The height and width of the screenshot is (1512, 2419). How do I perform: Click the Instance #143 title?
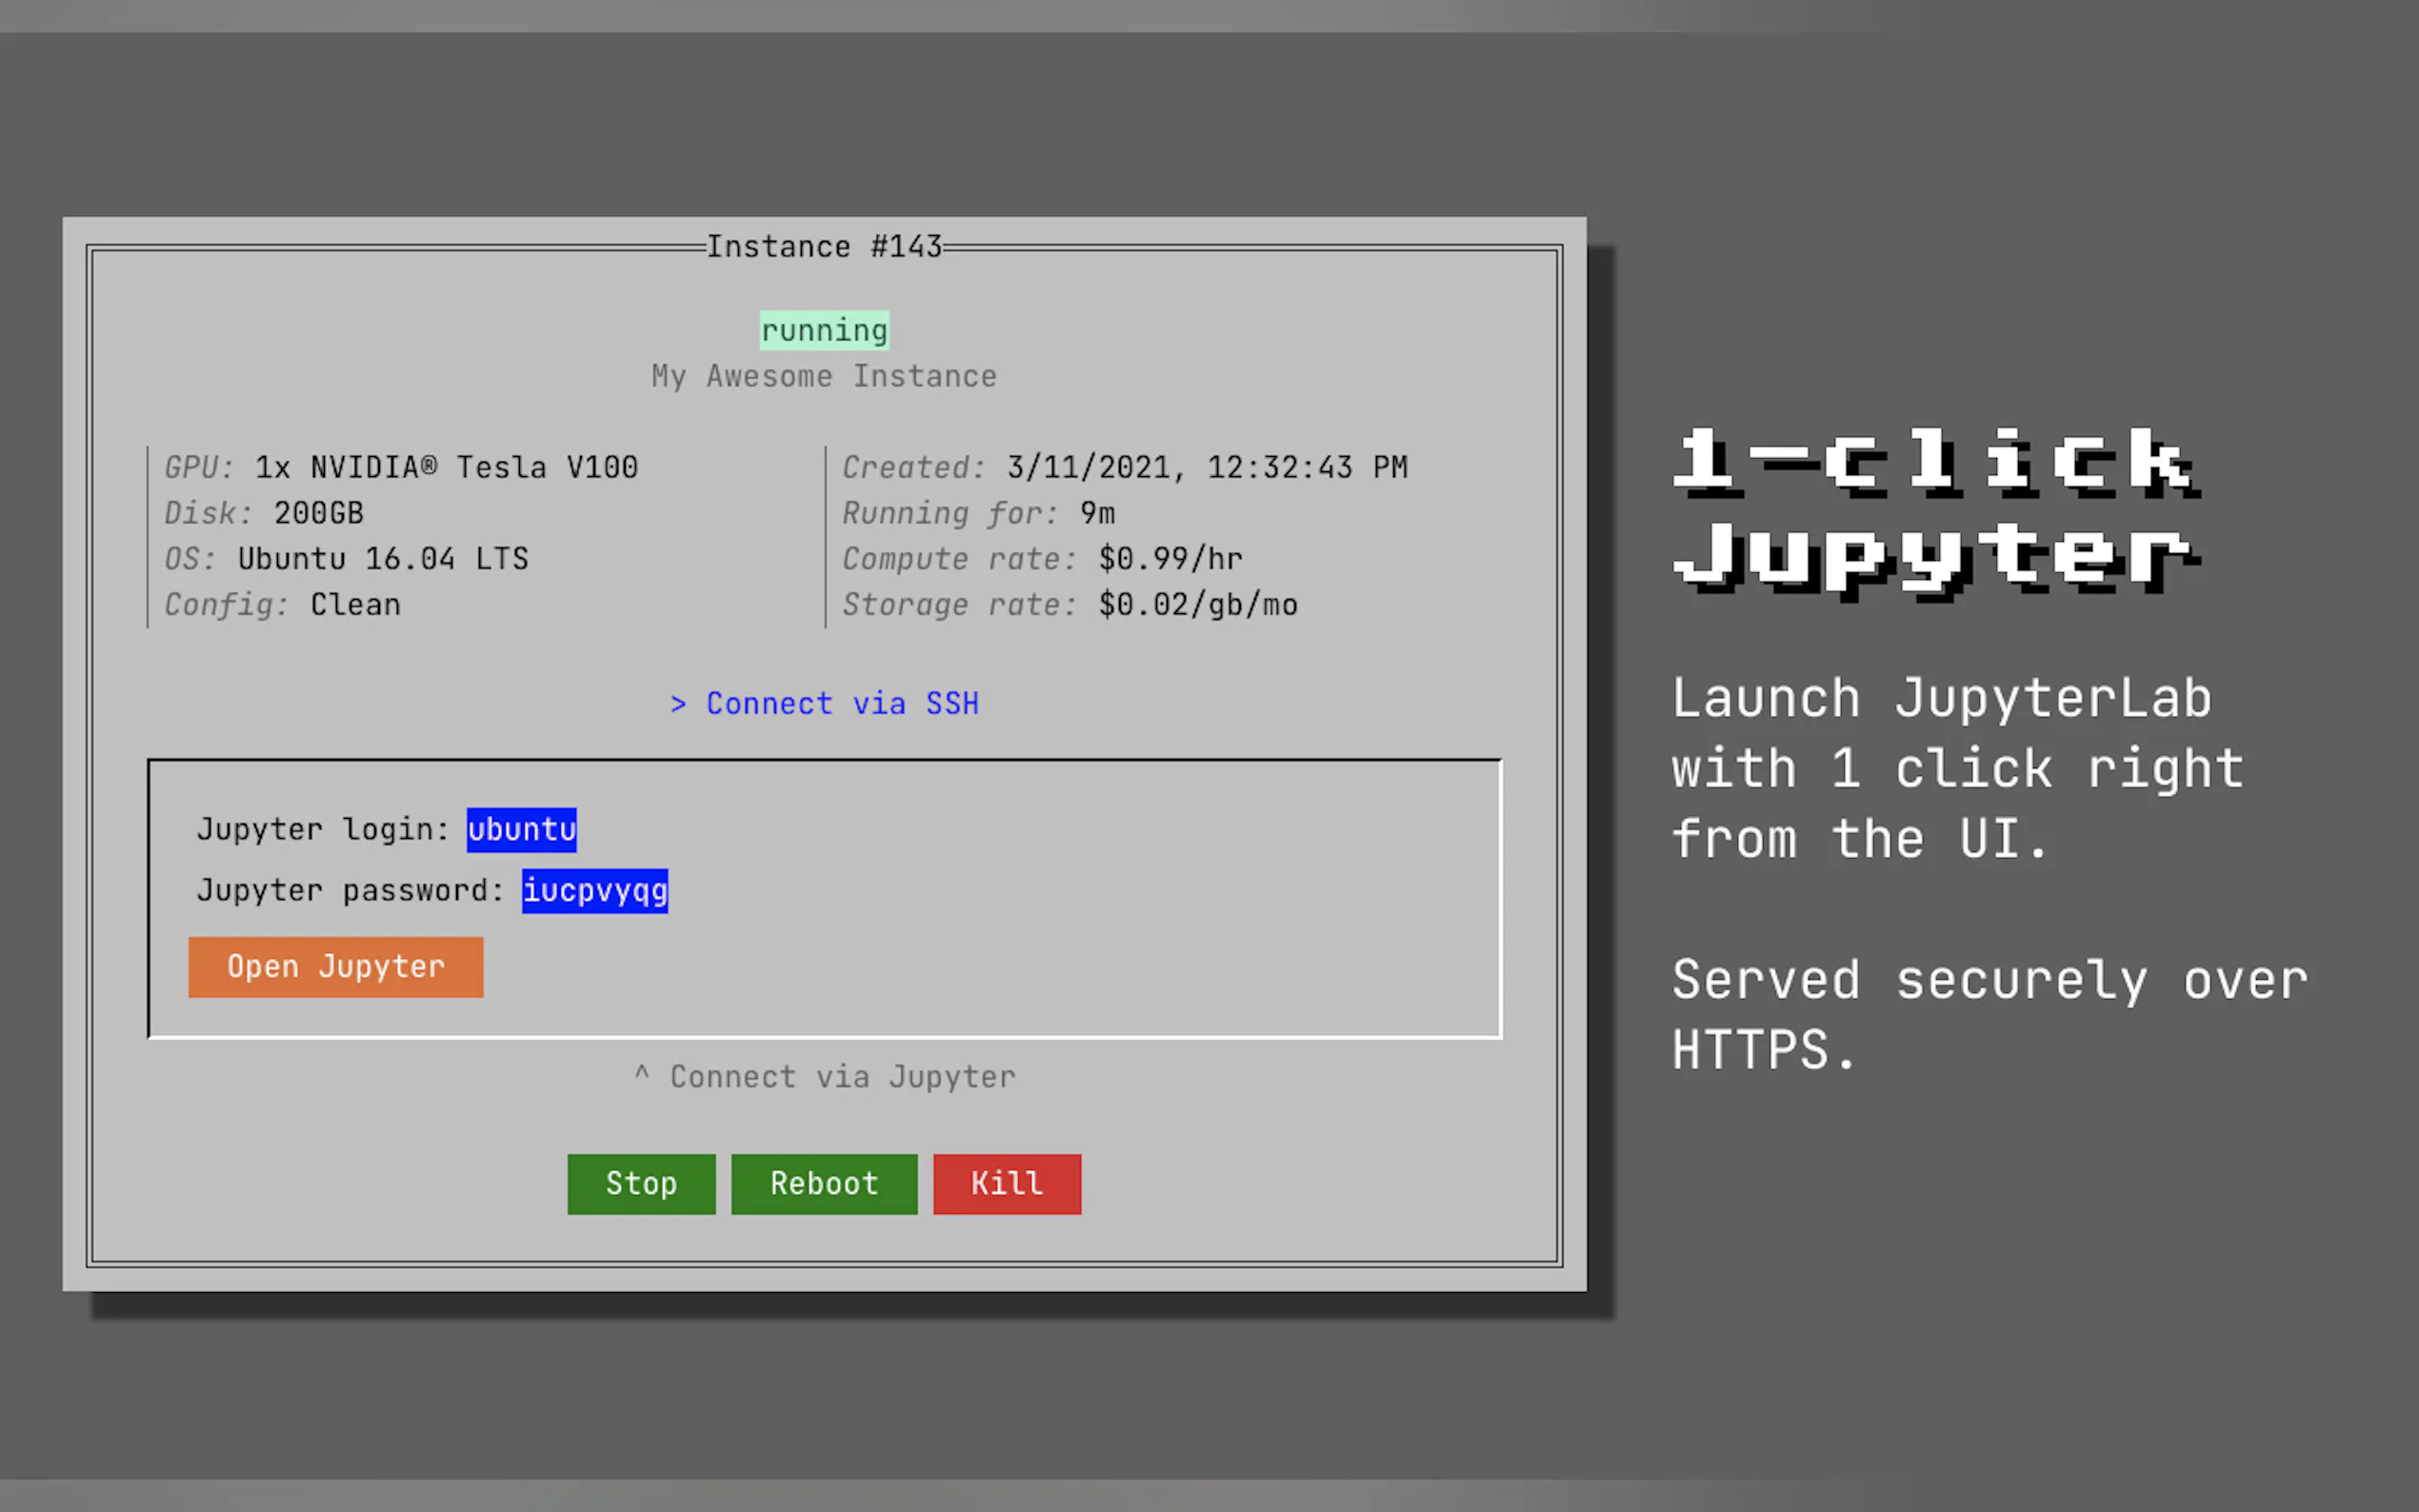[x=823, y=247]
